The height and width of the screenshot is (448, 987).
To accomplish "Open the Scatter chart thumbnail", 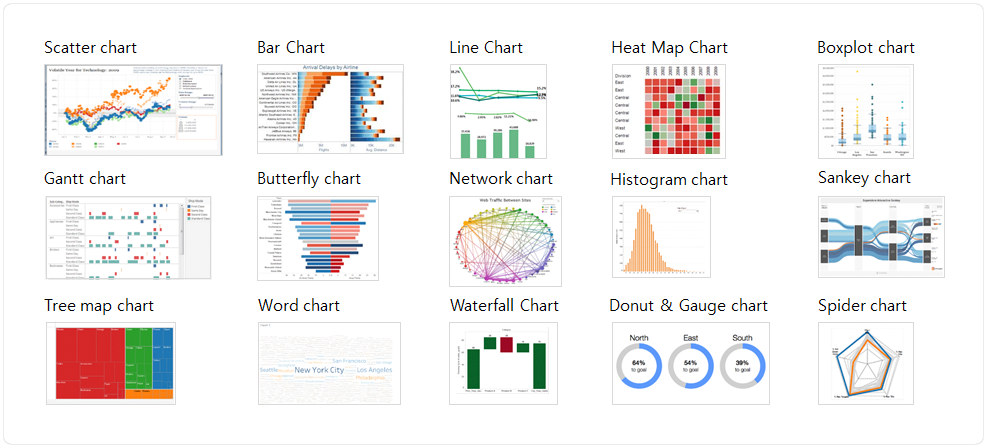I will pyautogui.click(x=133, y=109).
